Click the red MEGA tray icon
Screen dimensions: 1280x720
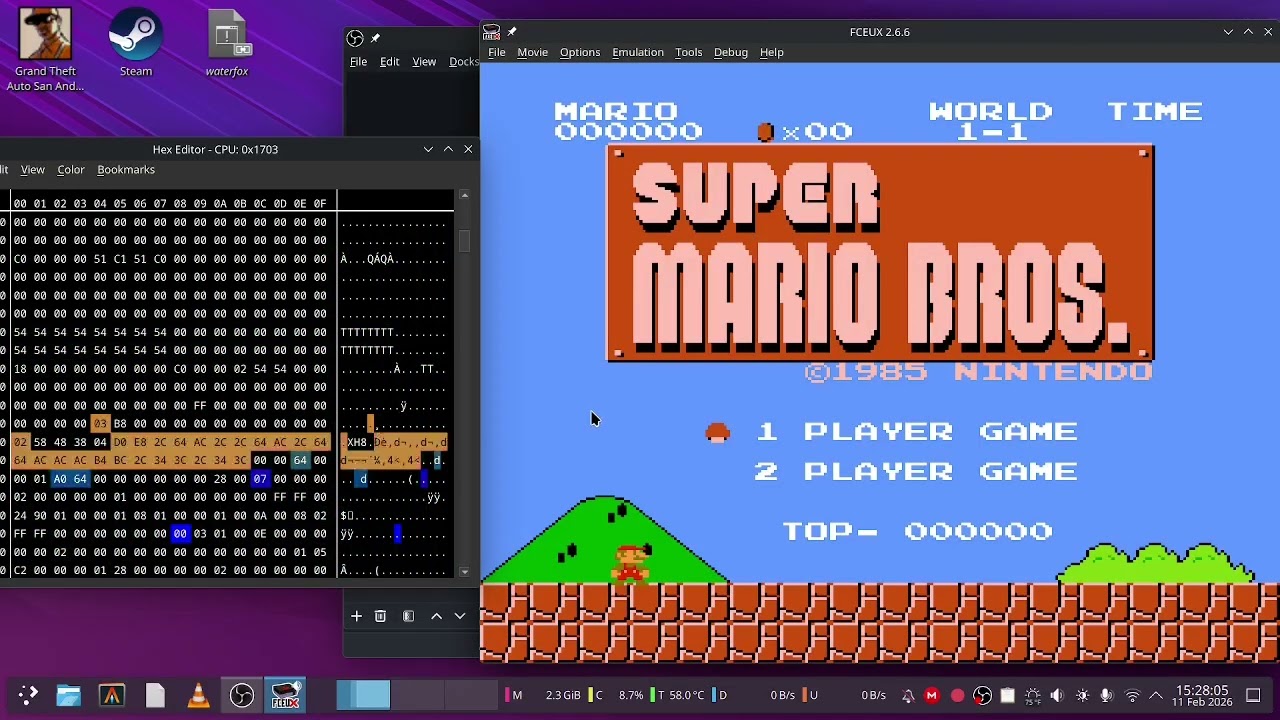click(932, 695)
